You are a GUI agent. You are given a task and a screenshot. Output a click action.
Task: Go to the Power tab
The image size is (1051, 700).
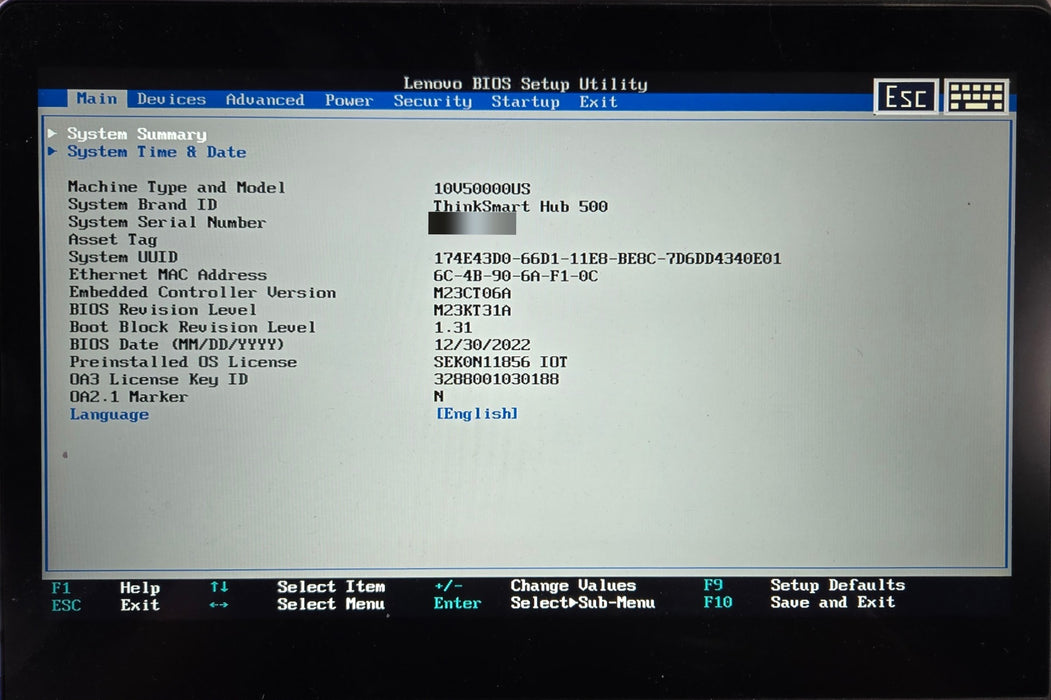(349, 101)
